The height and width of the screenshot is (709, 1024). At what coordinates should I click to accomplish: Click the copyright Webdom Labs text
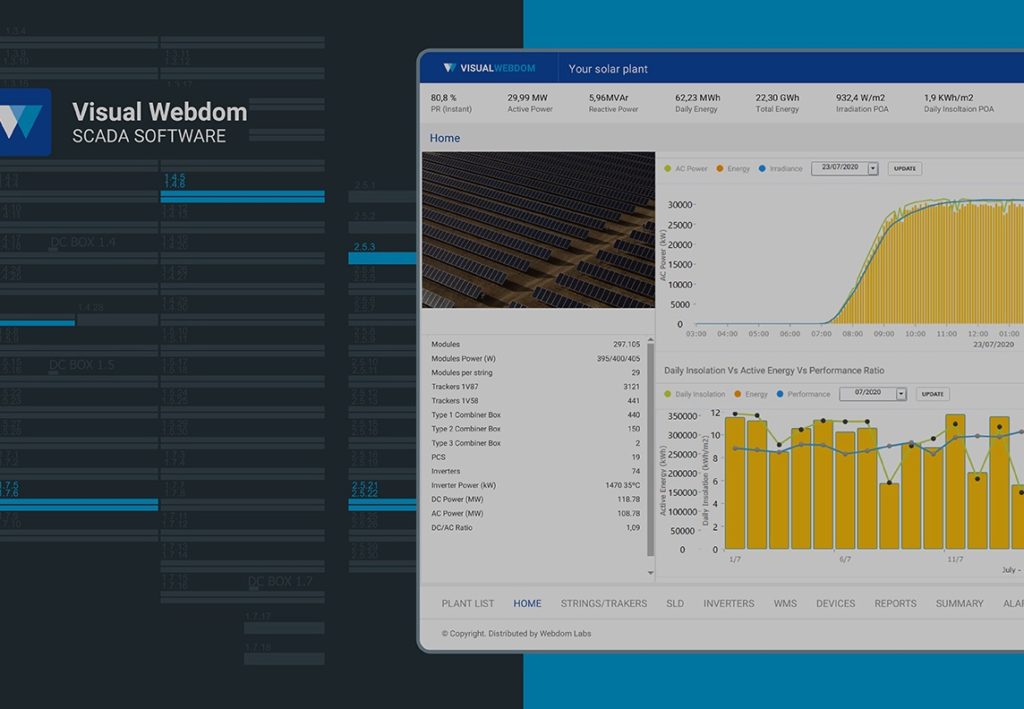[516, 633]
